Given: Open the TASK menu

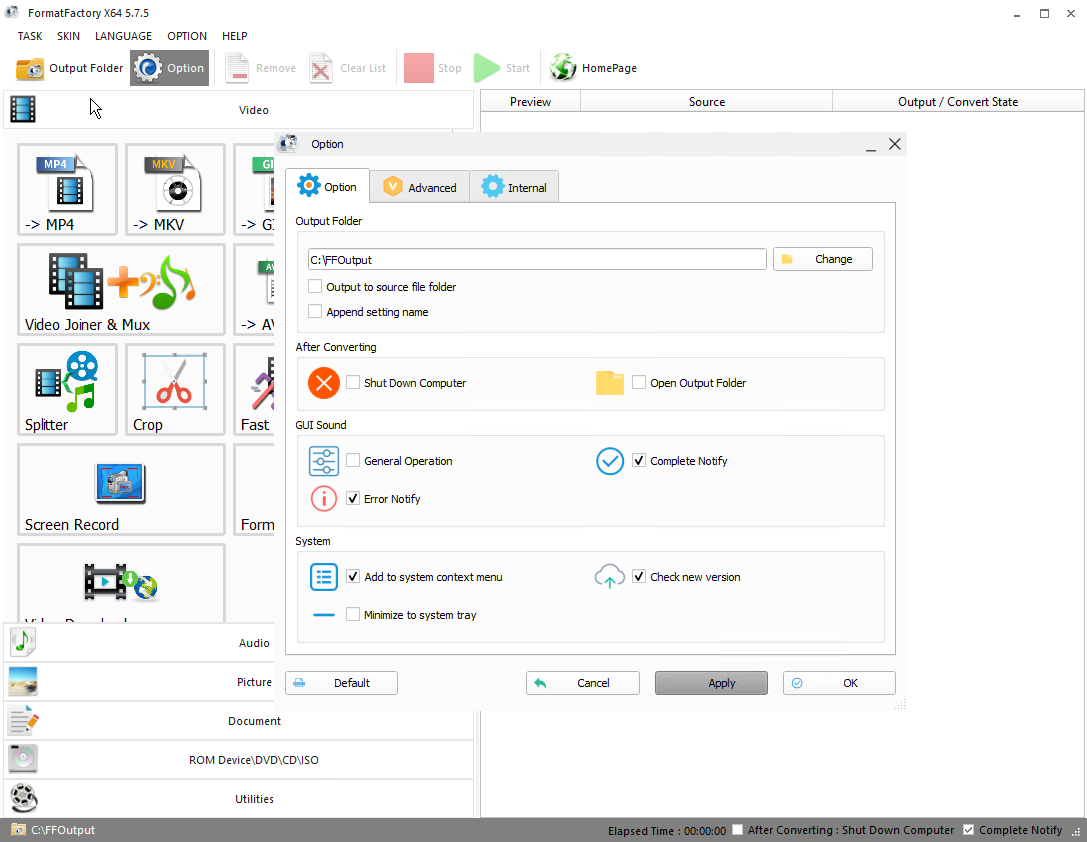Looking at the screenshot, I should point(30,36).
